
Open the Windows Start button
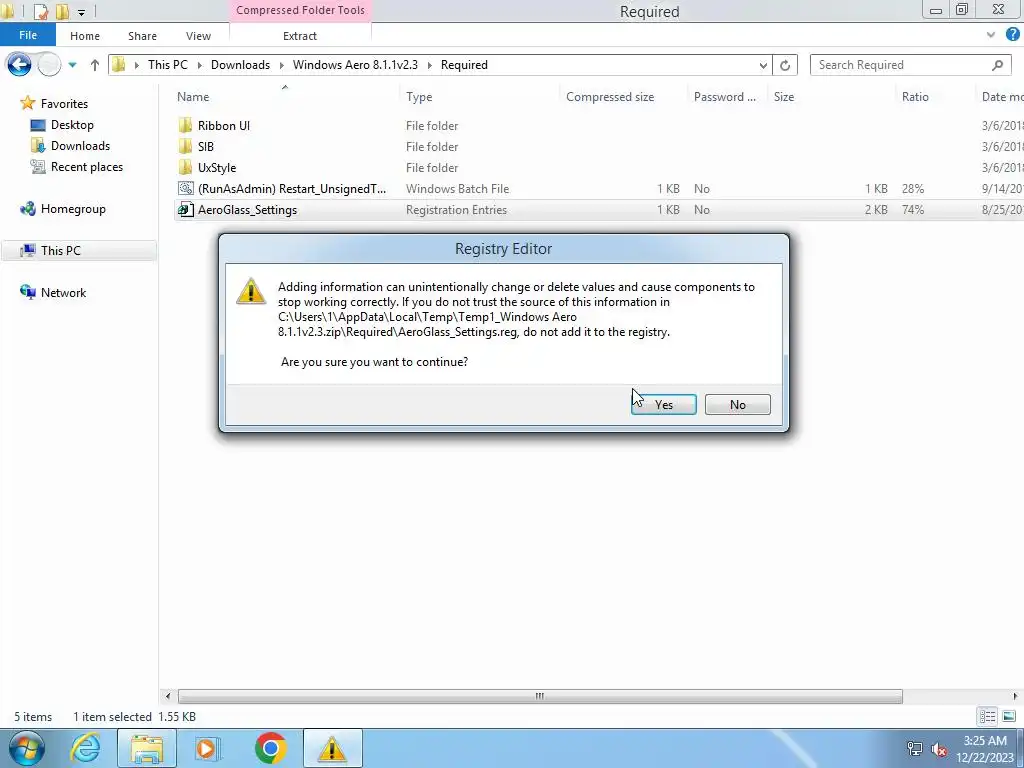click(27, 748)
